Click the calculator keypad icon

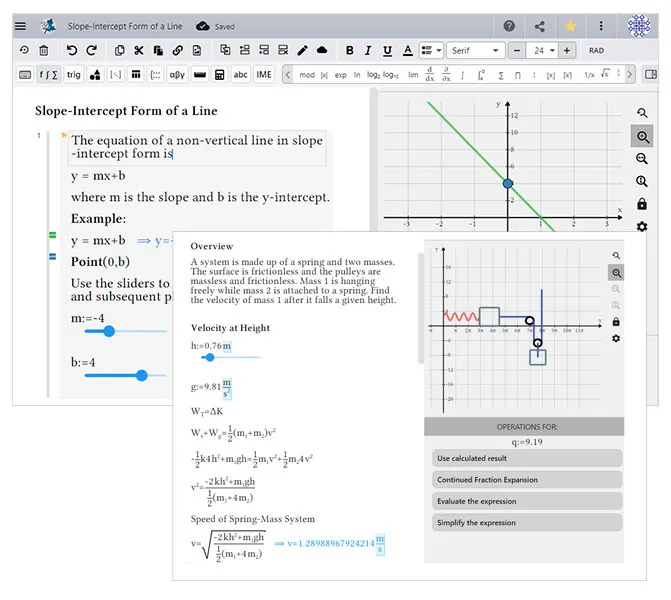tap(220, 75)
